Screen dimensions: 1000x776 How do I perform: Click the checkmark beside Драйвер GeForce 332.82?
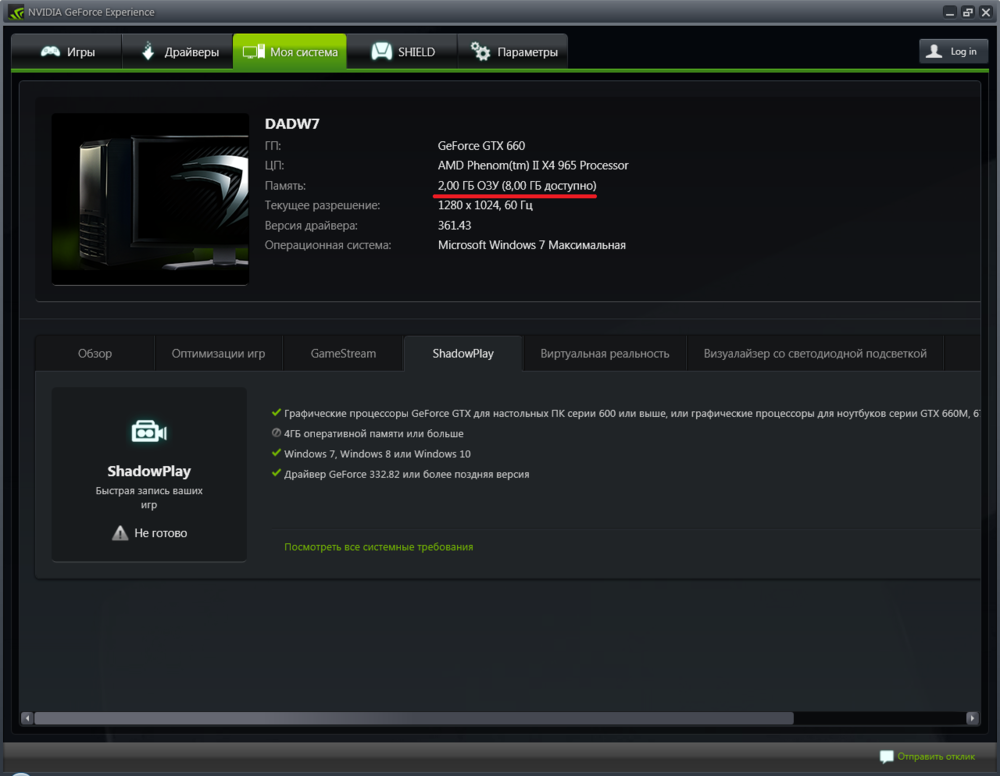tap(276, 473)
